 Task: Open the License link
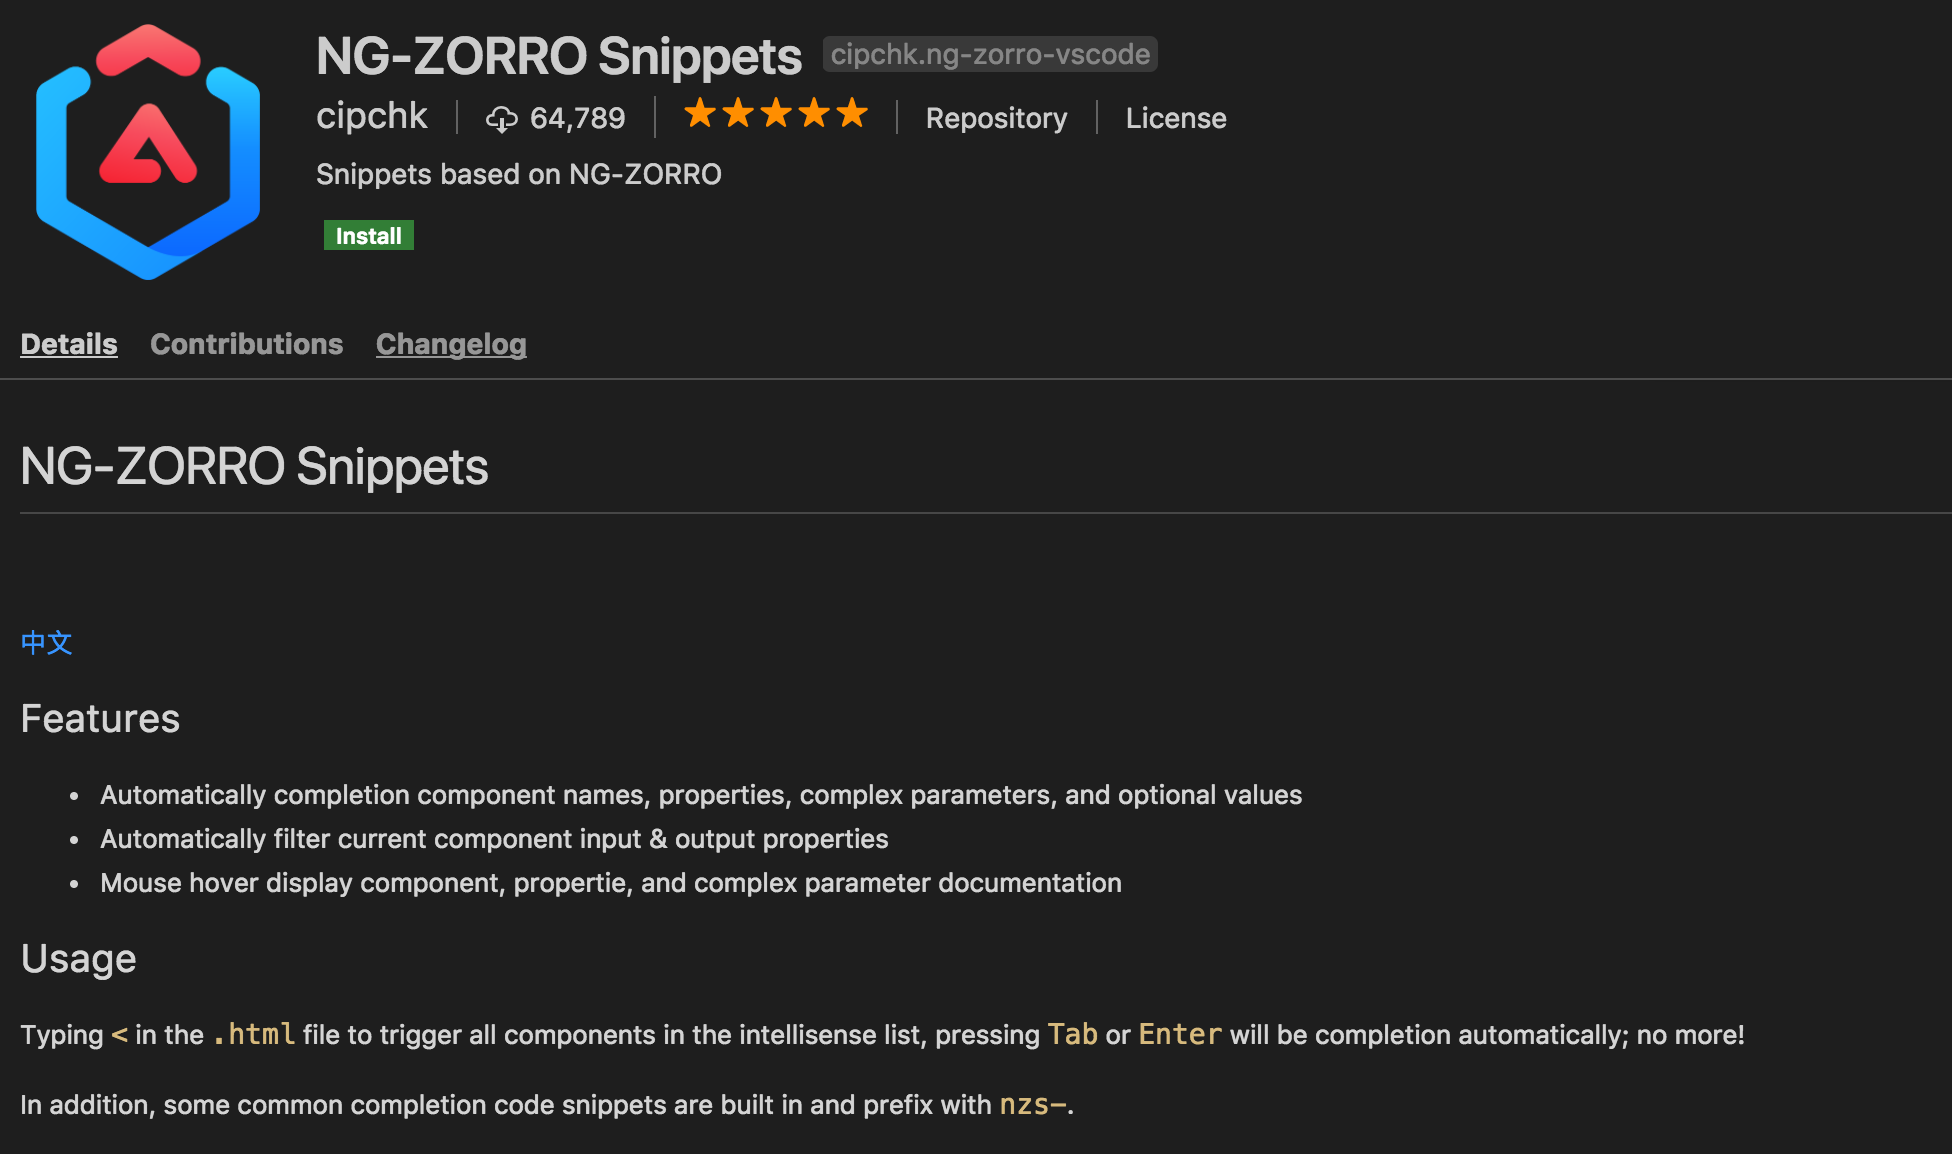[x=1176, y=118]
